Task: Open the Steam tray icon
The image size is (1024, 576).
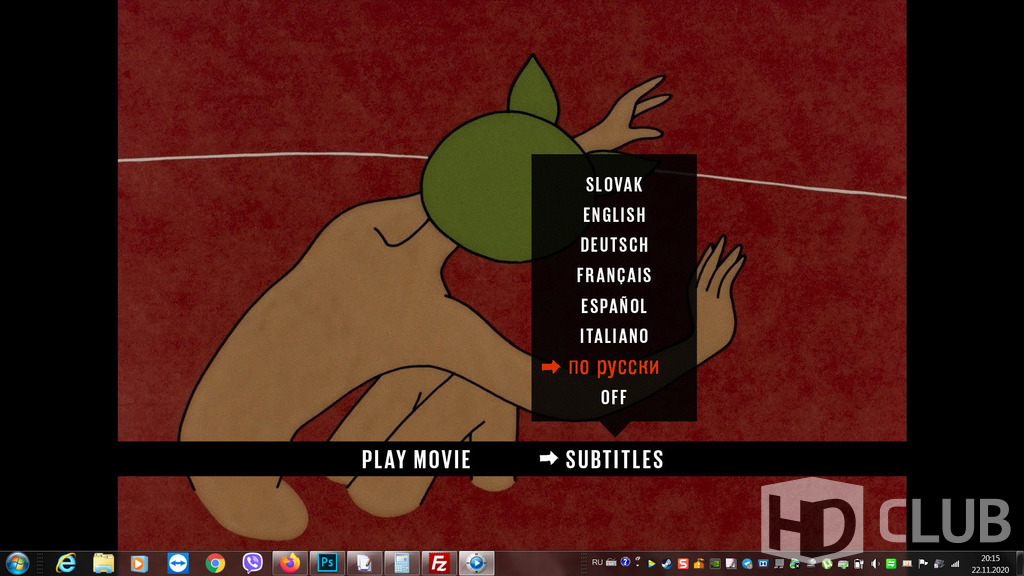Action: coord(667,564)
